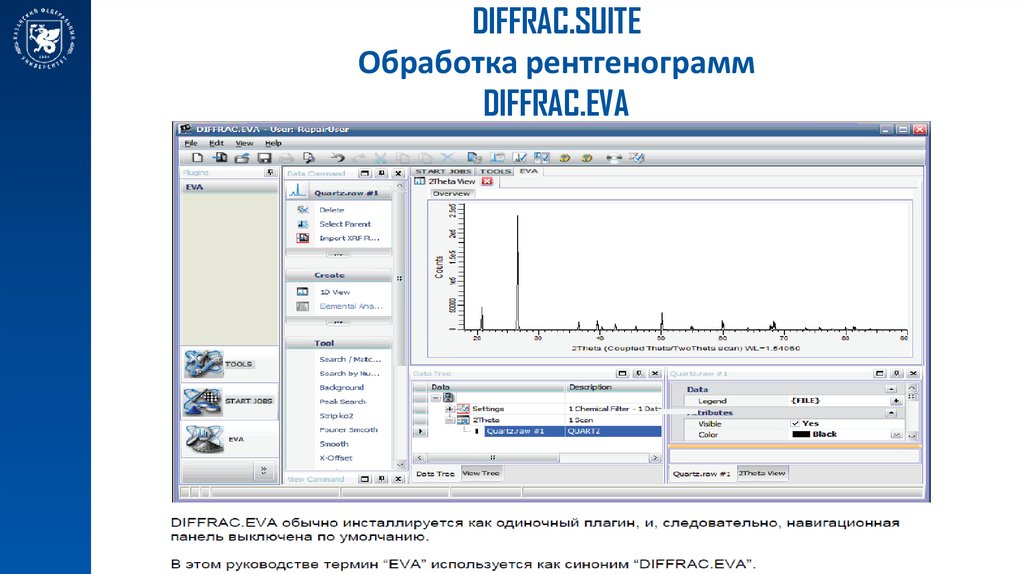Expand the Settings tree node
The height and width of the screenshot is (574, 1024).
tap(449, 409)
